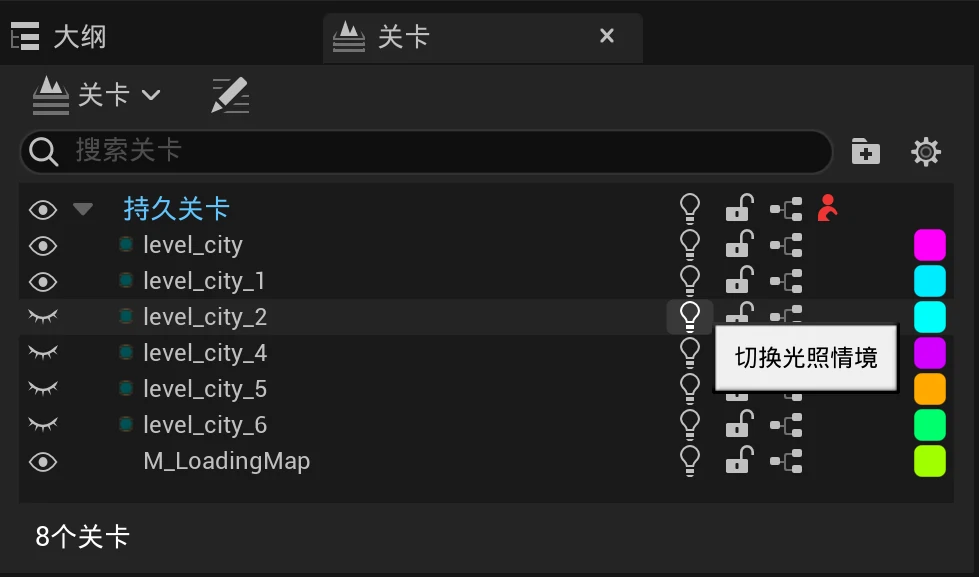Show the level_city_5 level
This screenshot has width=979, height=577.
[x=42, y=389]
